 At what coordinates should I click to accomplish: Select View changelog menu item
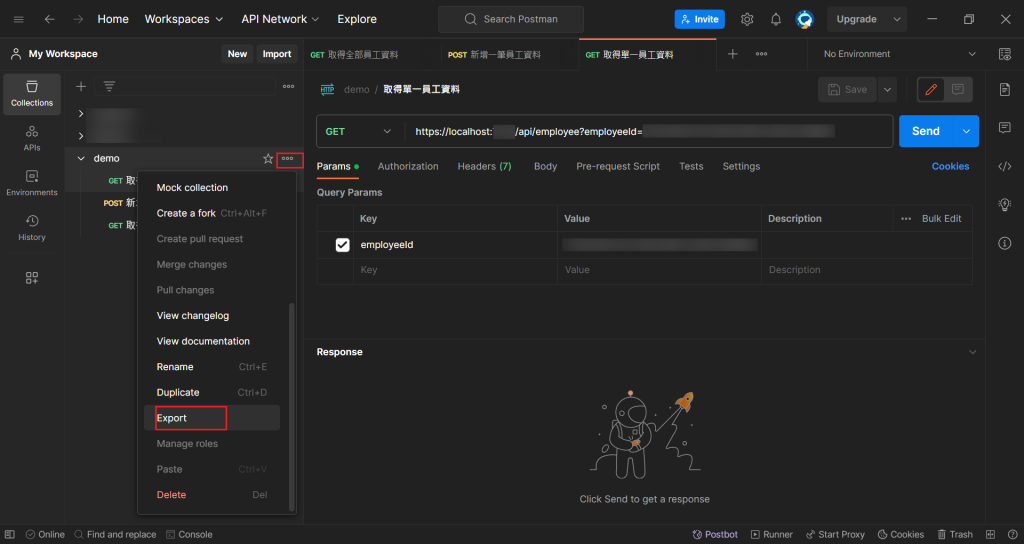pyautogui.click(x=212, y=315)
